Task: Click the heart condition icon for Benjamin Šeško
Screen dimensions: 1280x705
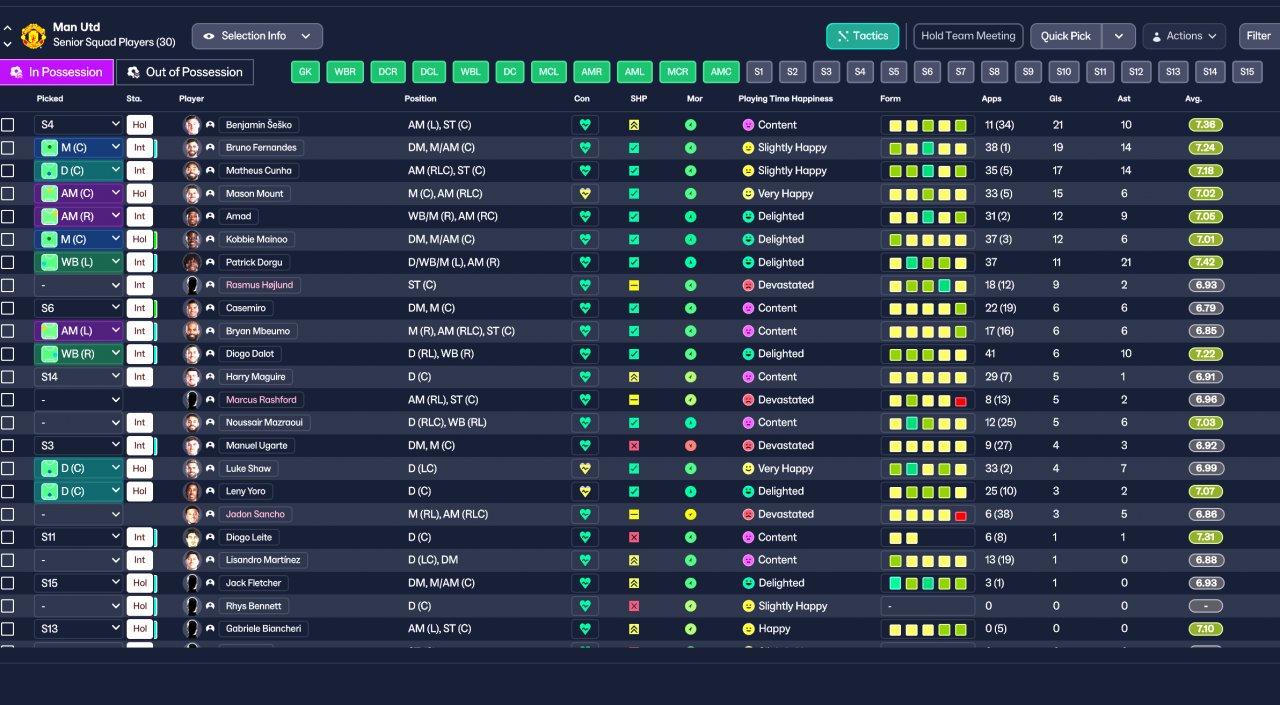Action: tap(584, 125)
